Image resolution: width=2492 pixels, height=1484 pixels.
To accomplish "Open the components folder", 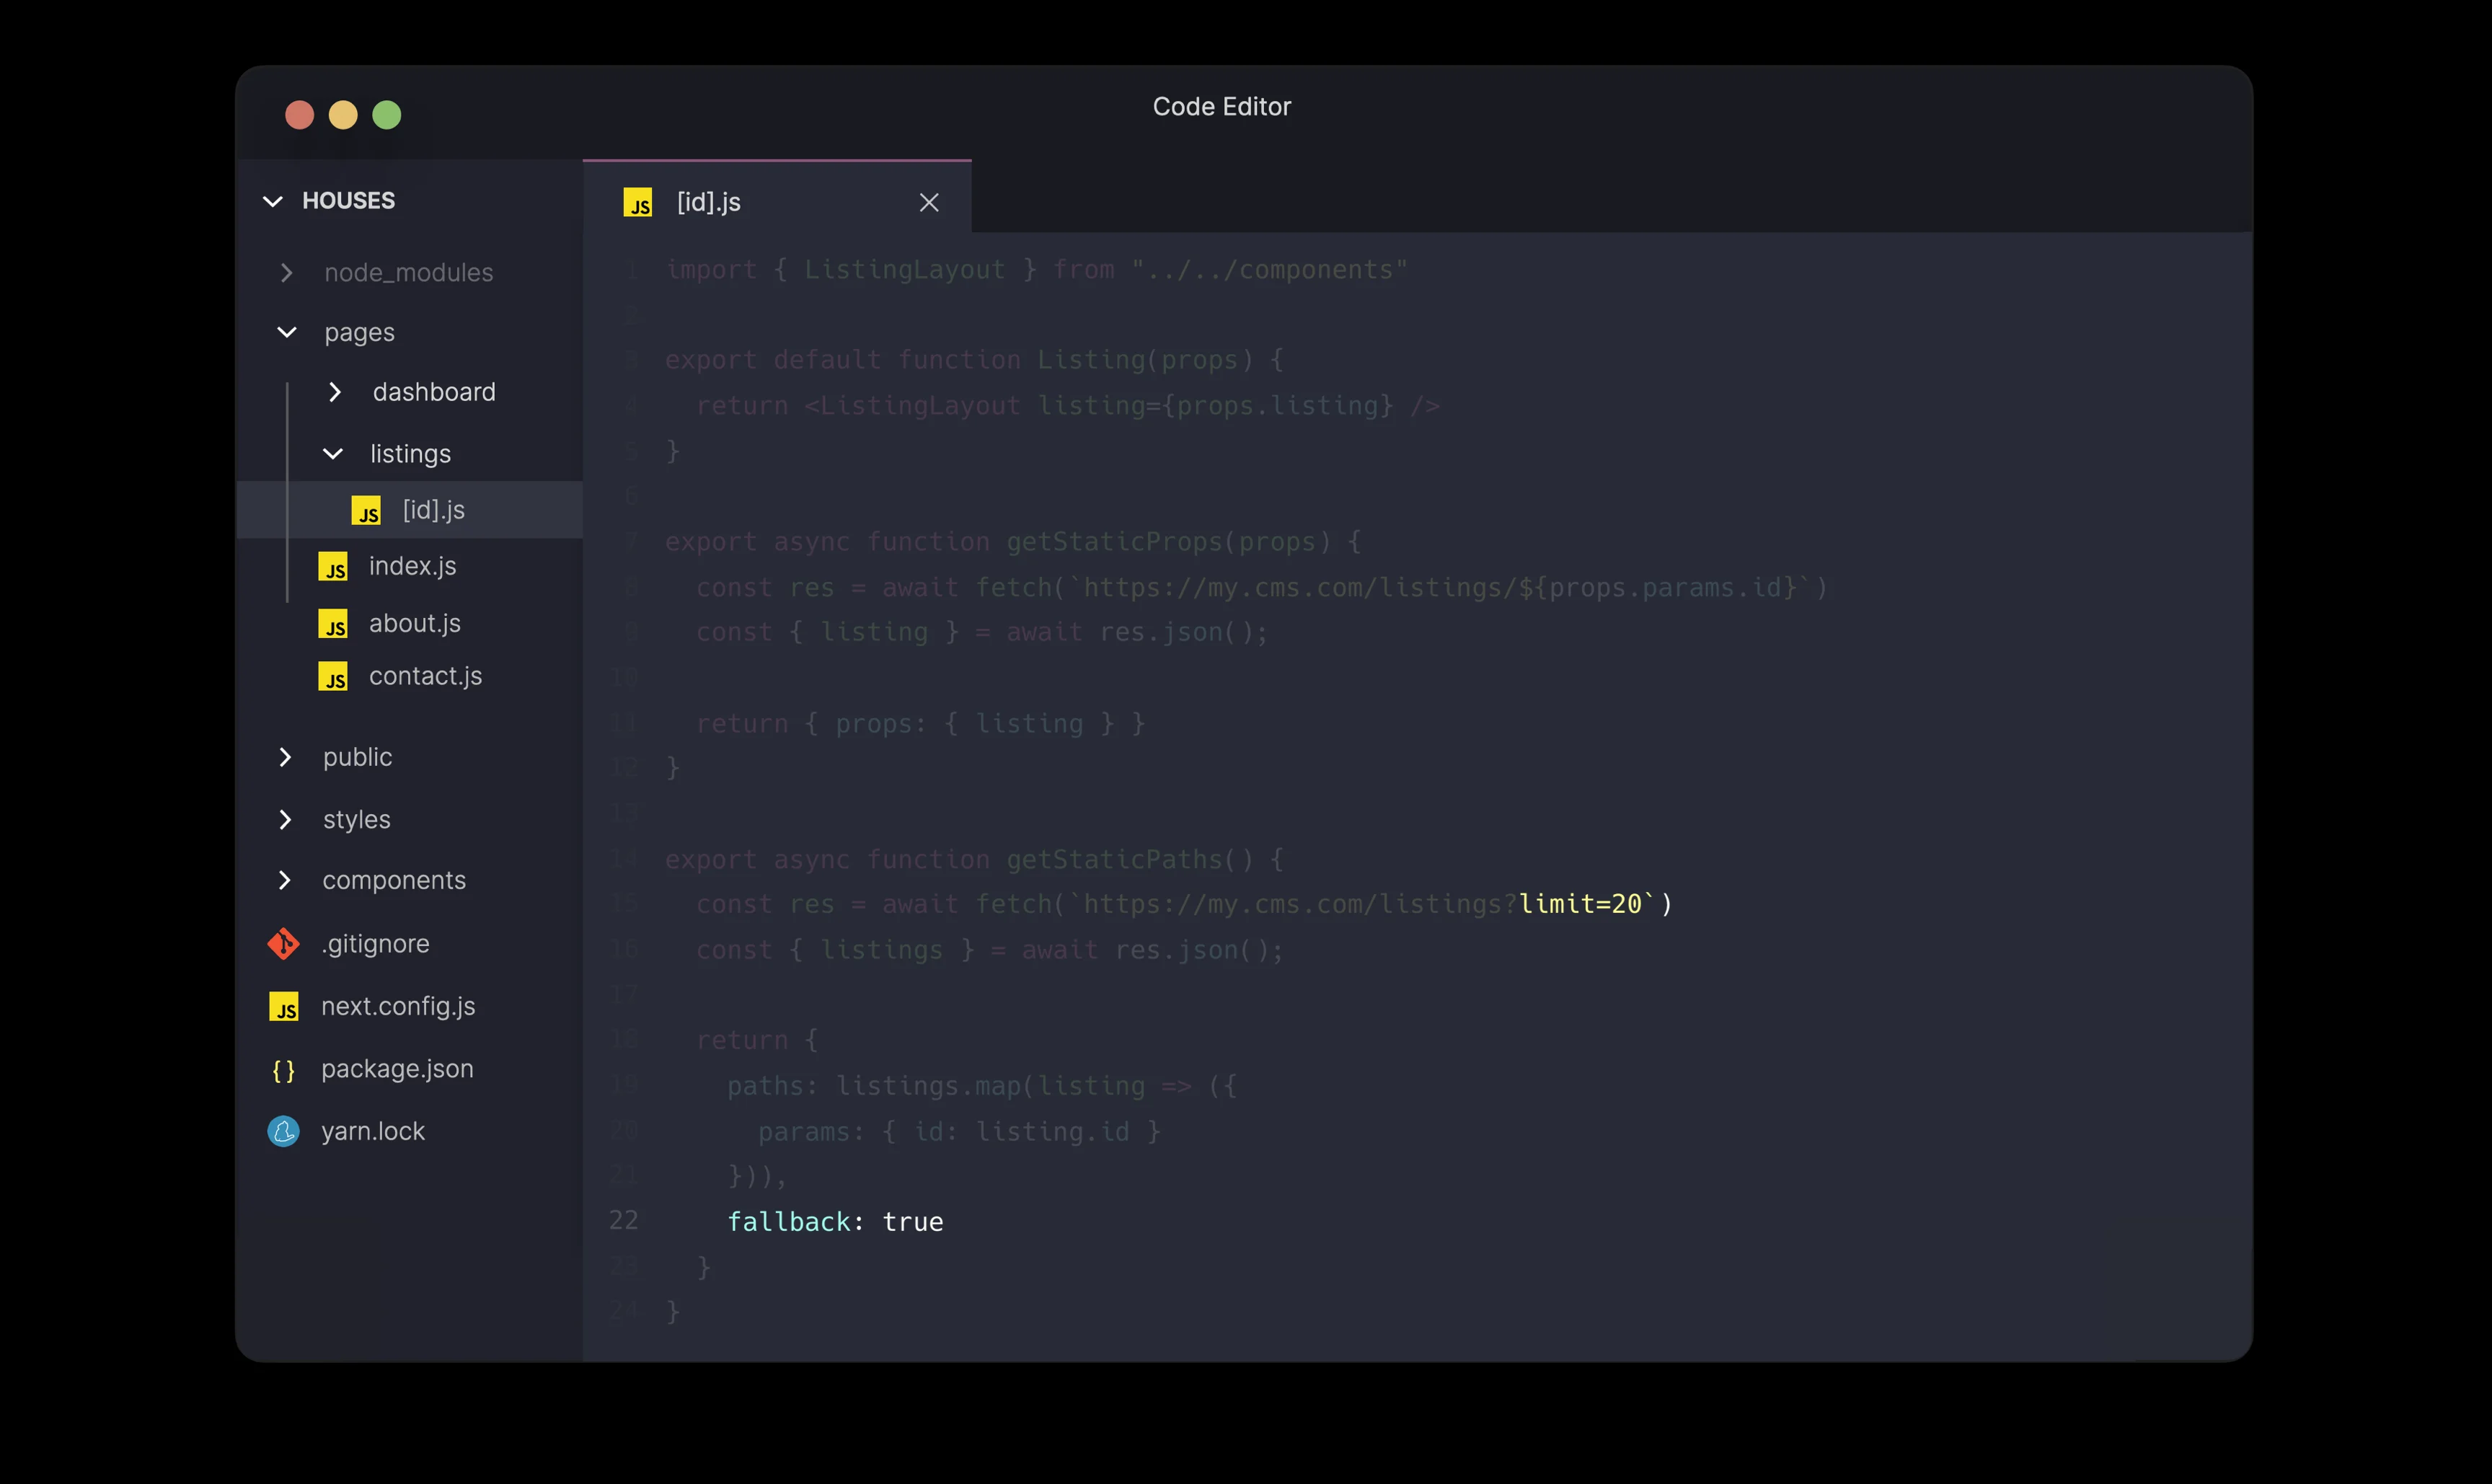I will pyautogui.click(x=393, y=880).
